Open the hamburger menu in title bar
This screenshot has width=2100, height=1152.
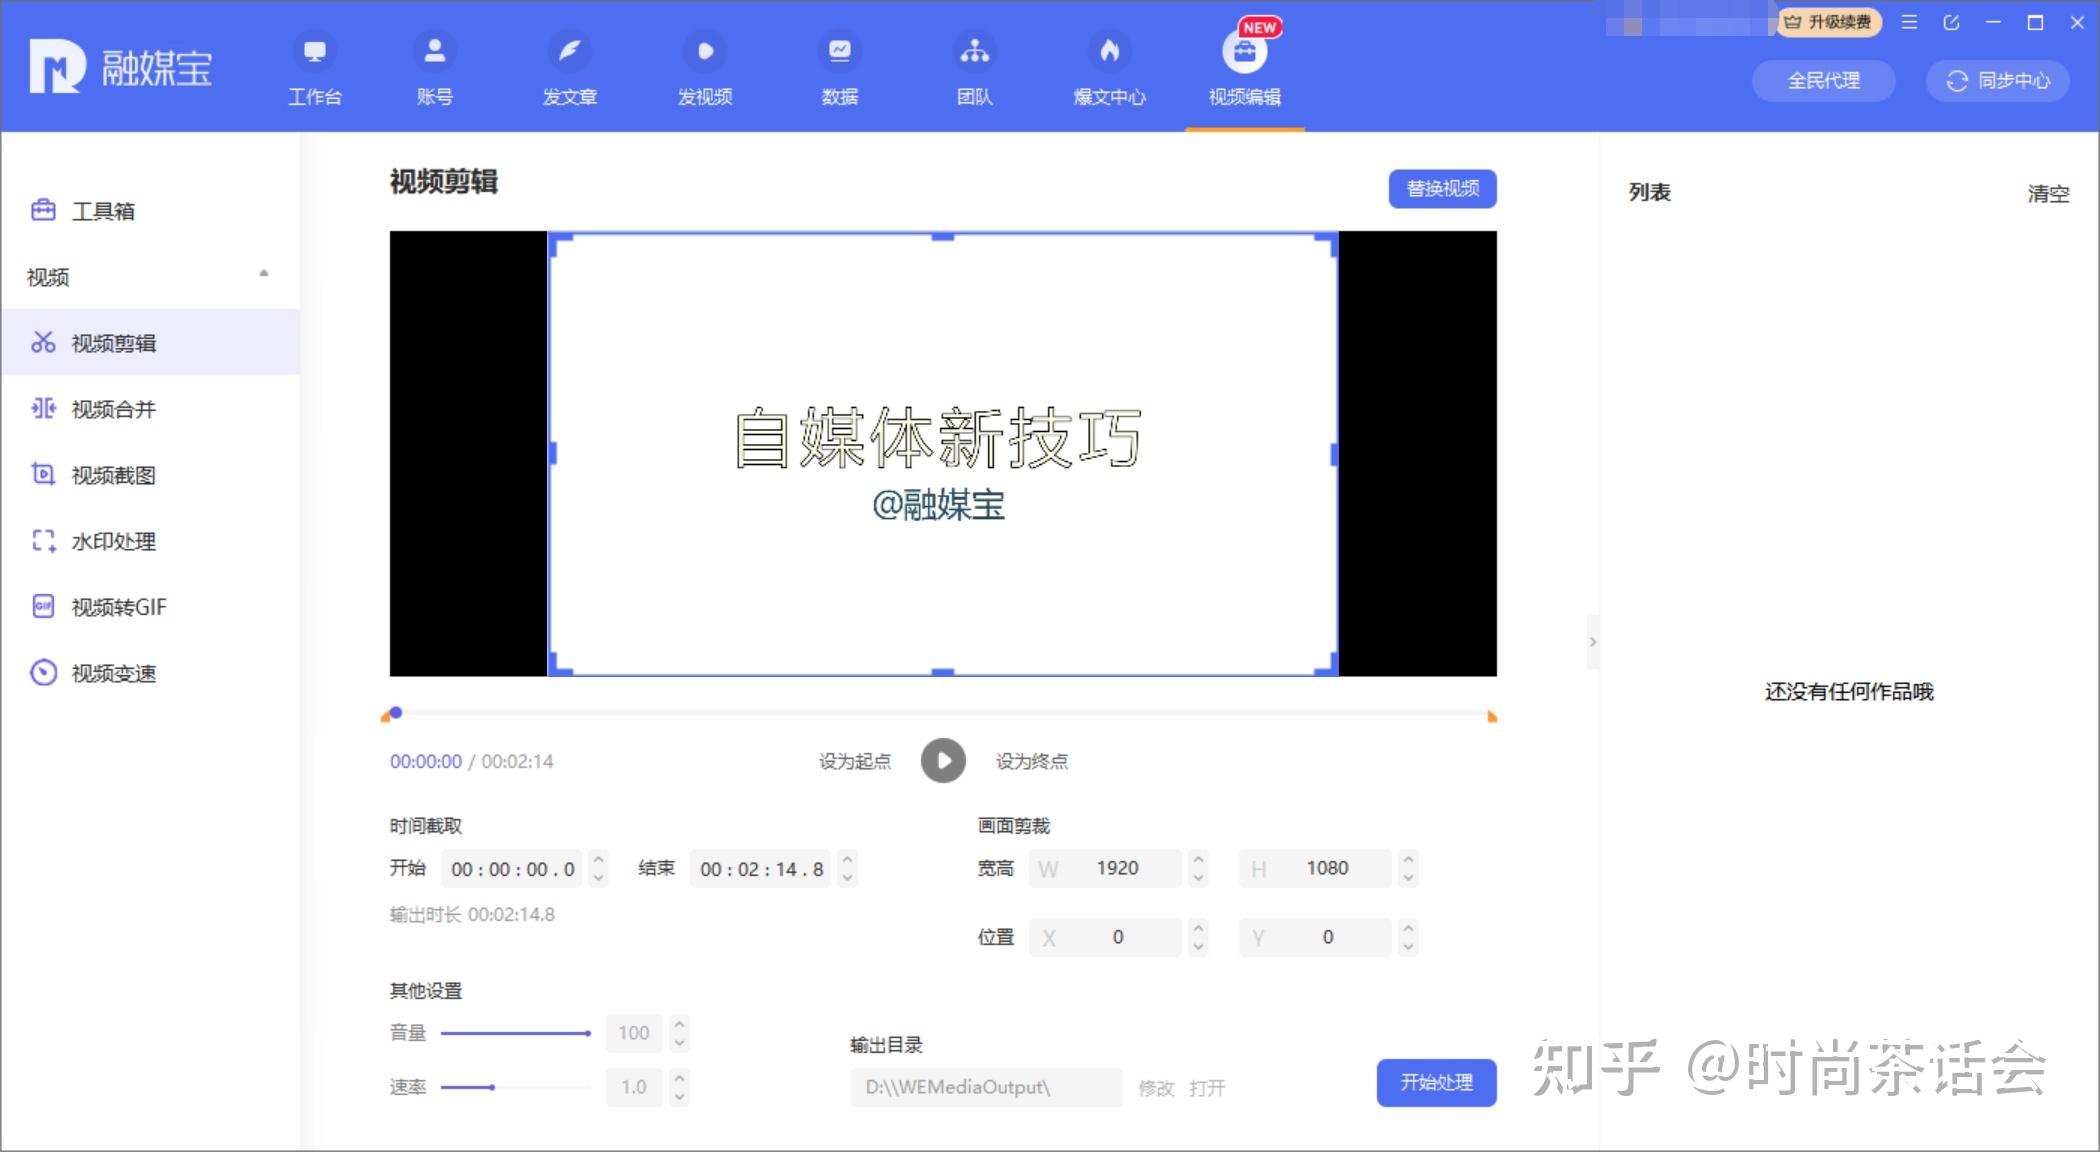tap(1909, 22)
